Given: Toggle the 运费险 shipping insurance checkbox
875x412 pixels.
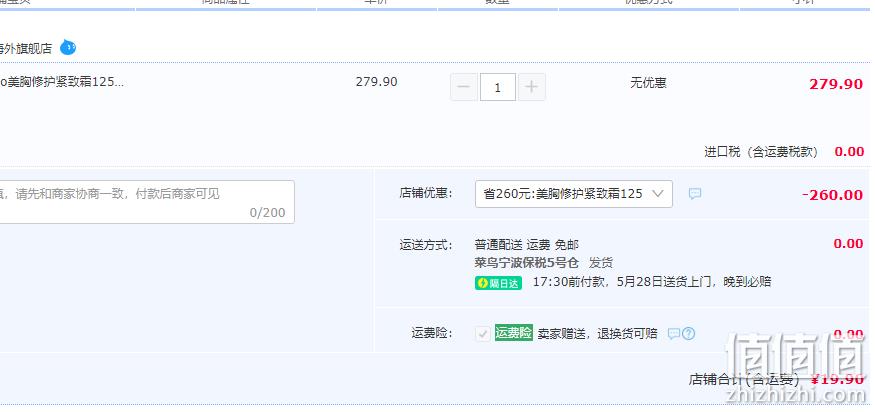Looking at the screenshot, I should click(483, 334).
